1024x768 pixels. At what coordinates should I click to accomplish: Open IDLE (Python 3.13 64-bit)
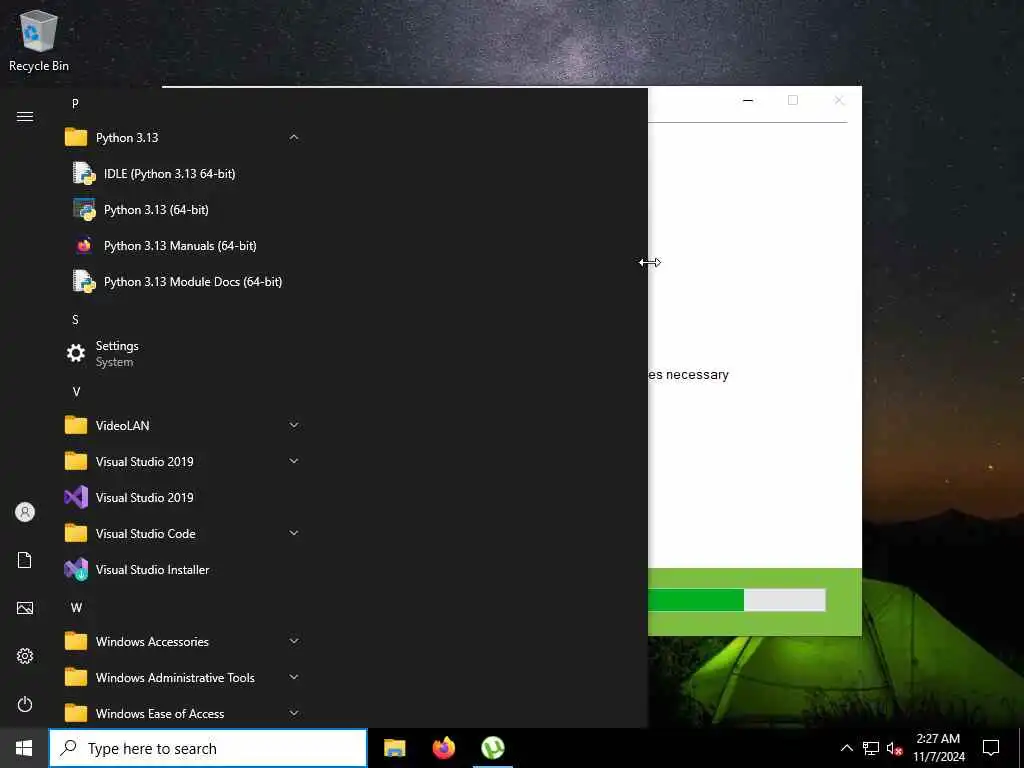(x=183, y=174)
